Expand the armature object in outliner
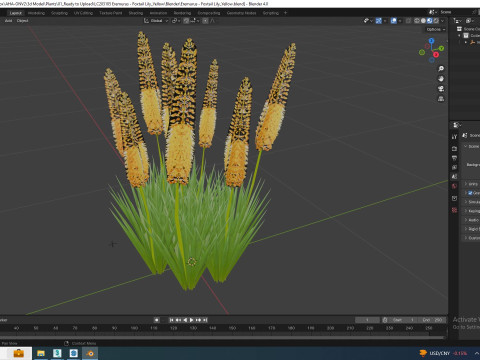 pyautogui.click(x=466, y=42)
